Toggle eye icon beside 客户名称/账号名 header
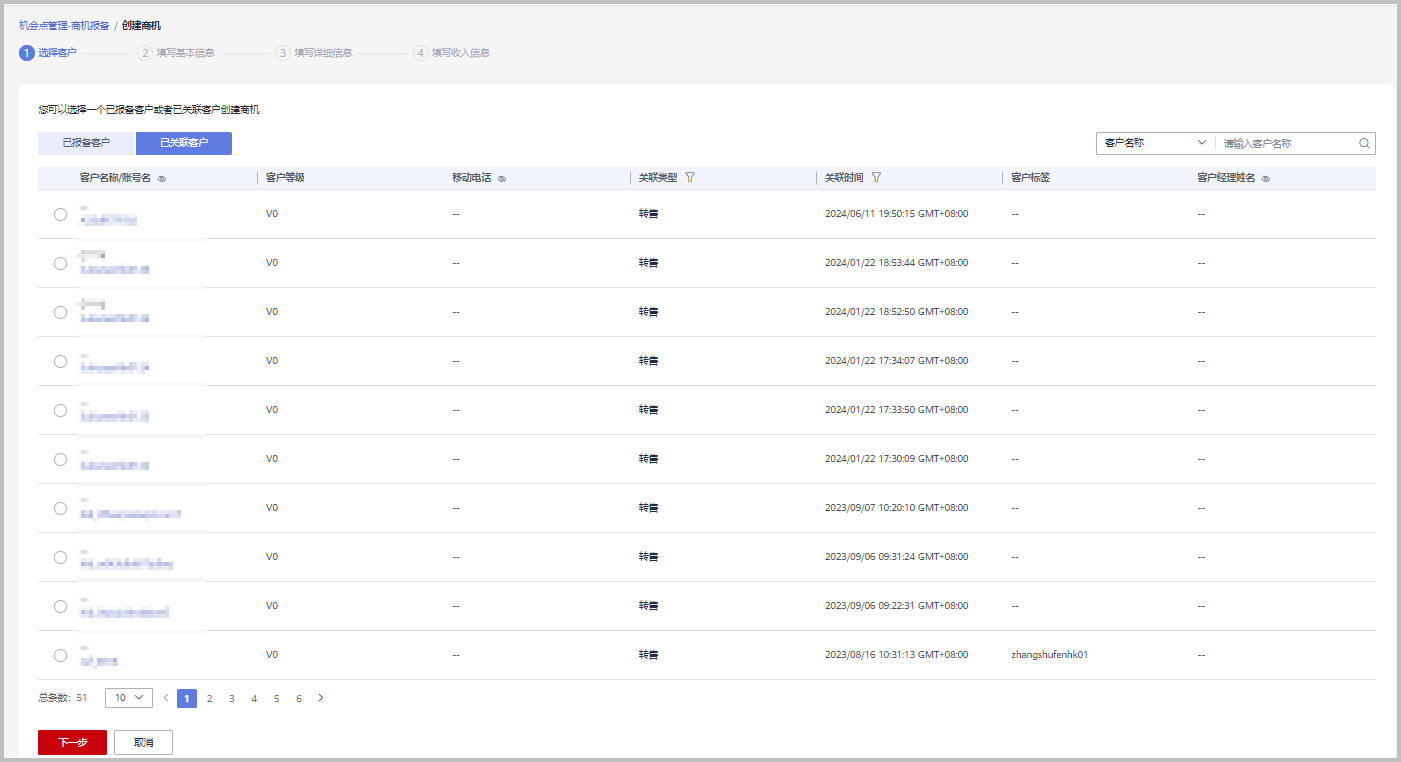This screenshot has height=762, width=1401. (162, 178)
